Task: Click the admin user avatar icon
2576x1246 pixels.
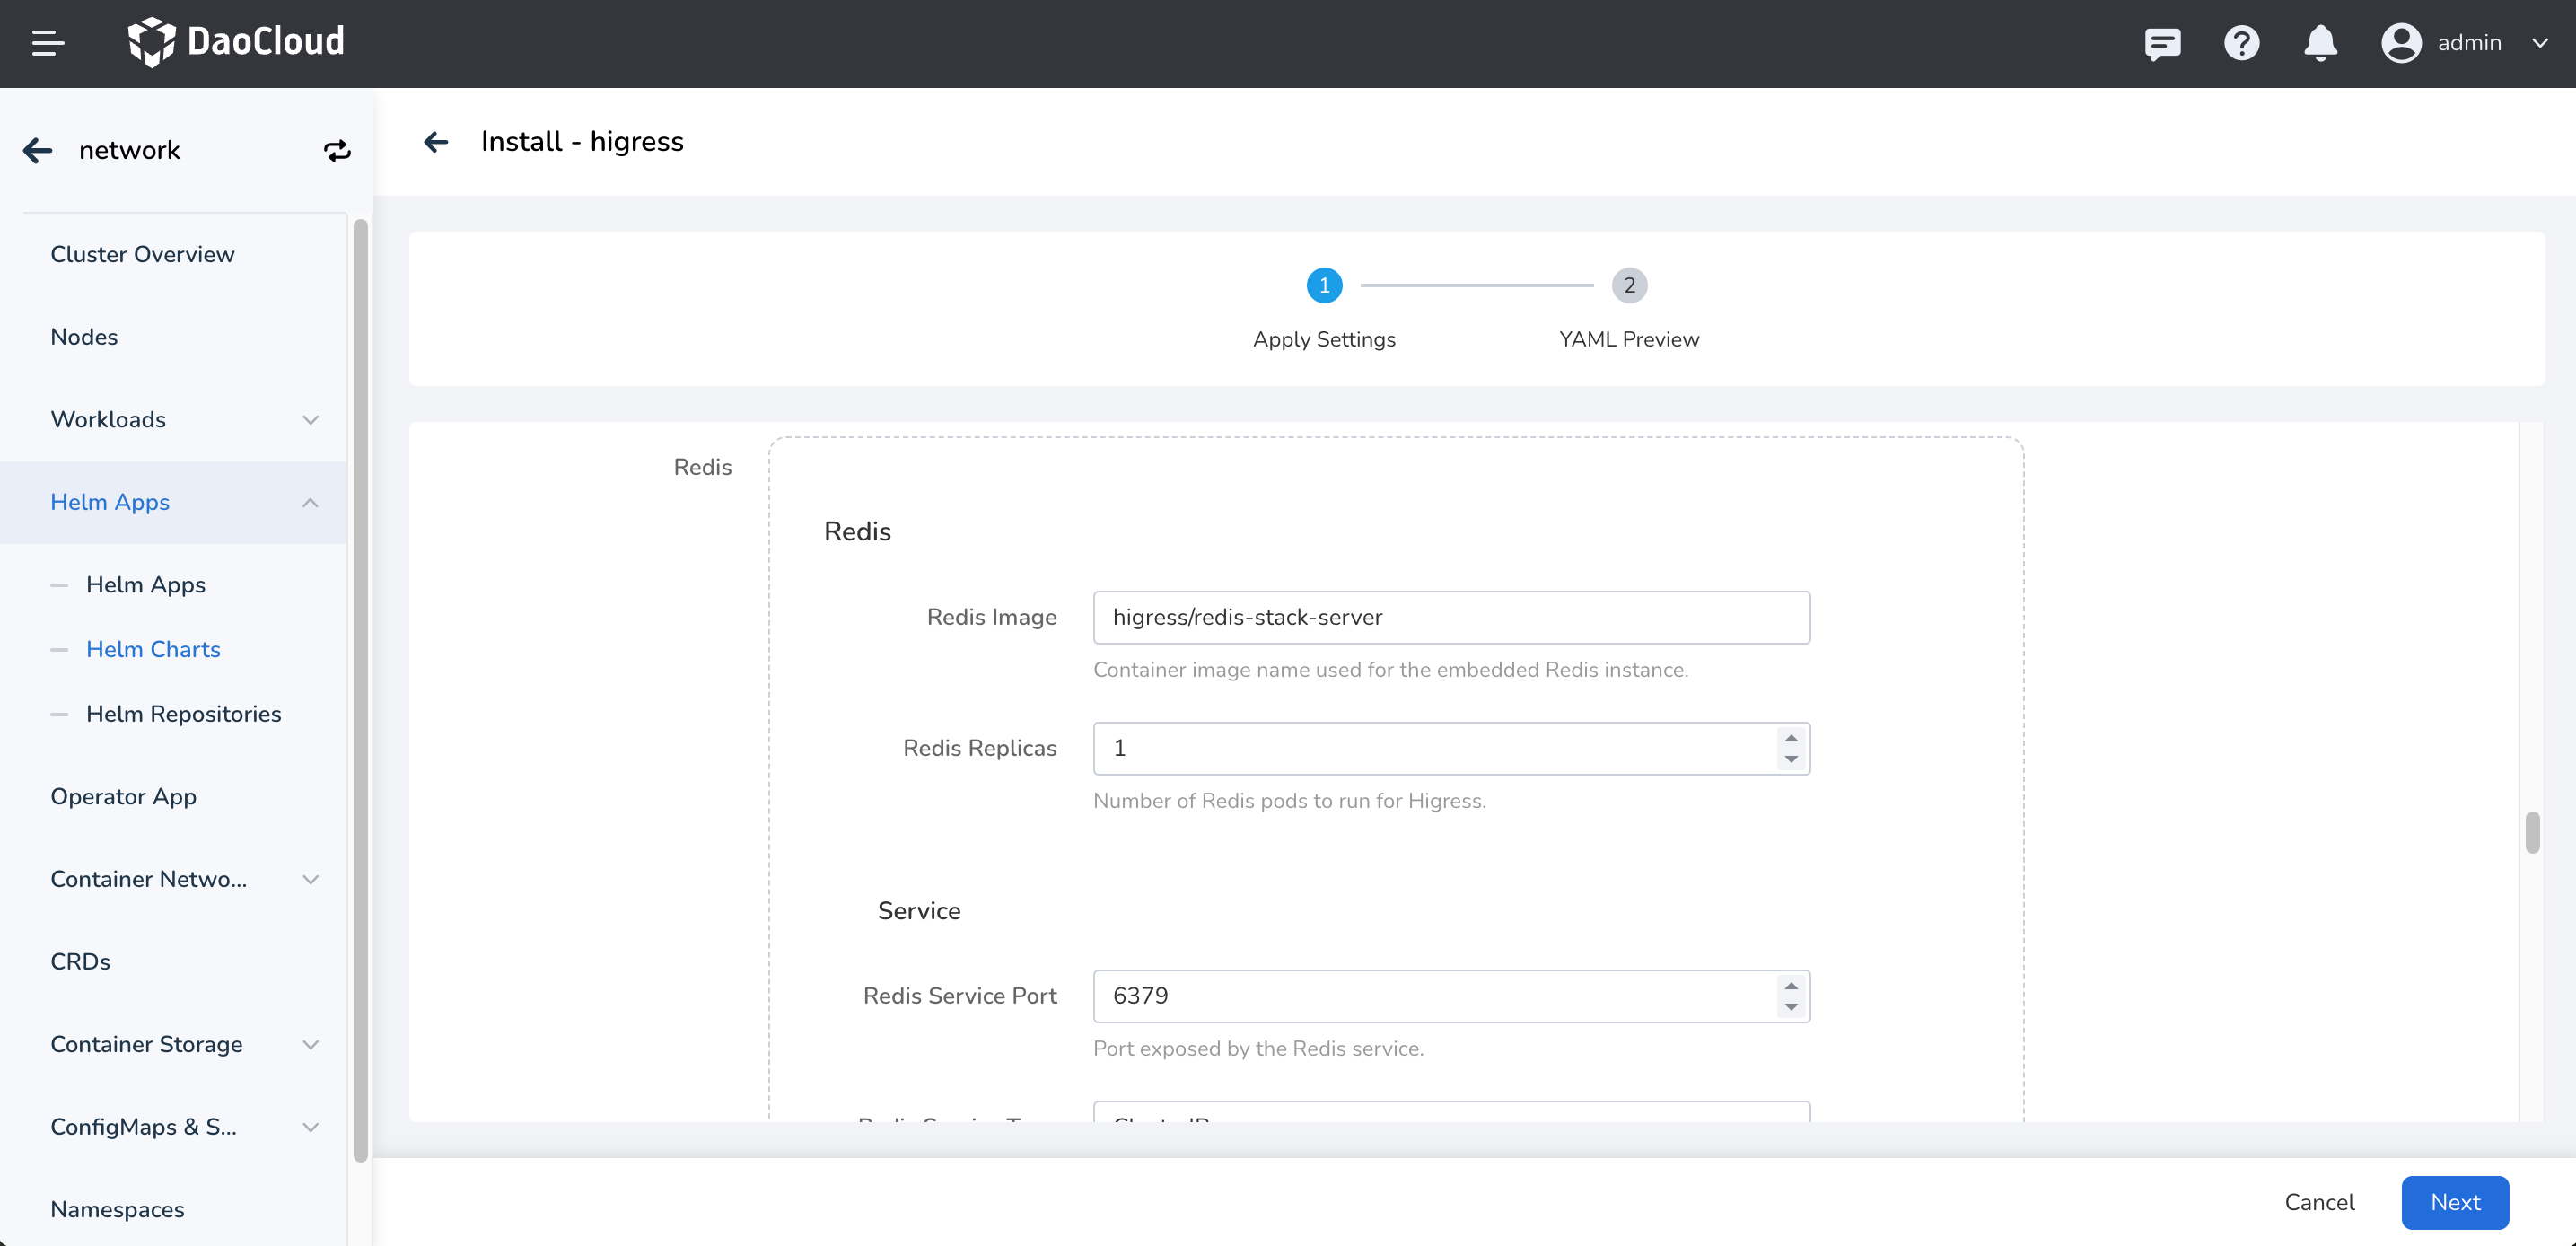Action: (2400, 43)
